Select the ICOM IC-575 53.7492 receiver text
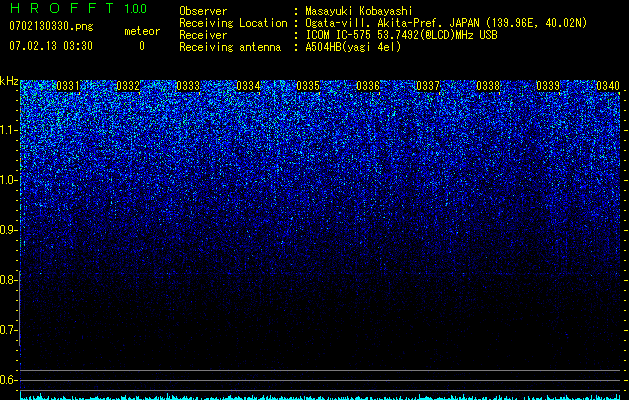This screenshot has height=400, width=629. tap(401, 35)
